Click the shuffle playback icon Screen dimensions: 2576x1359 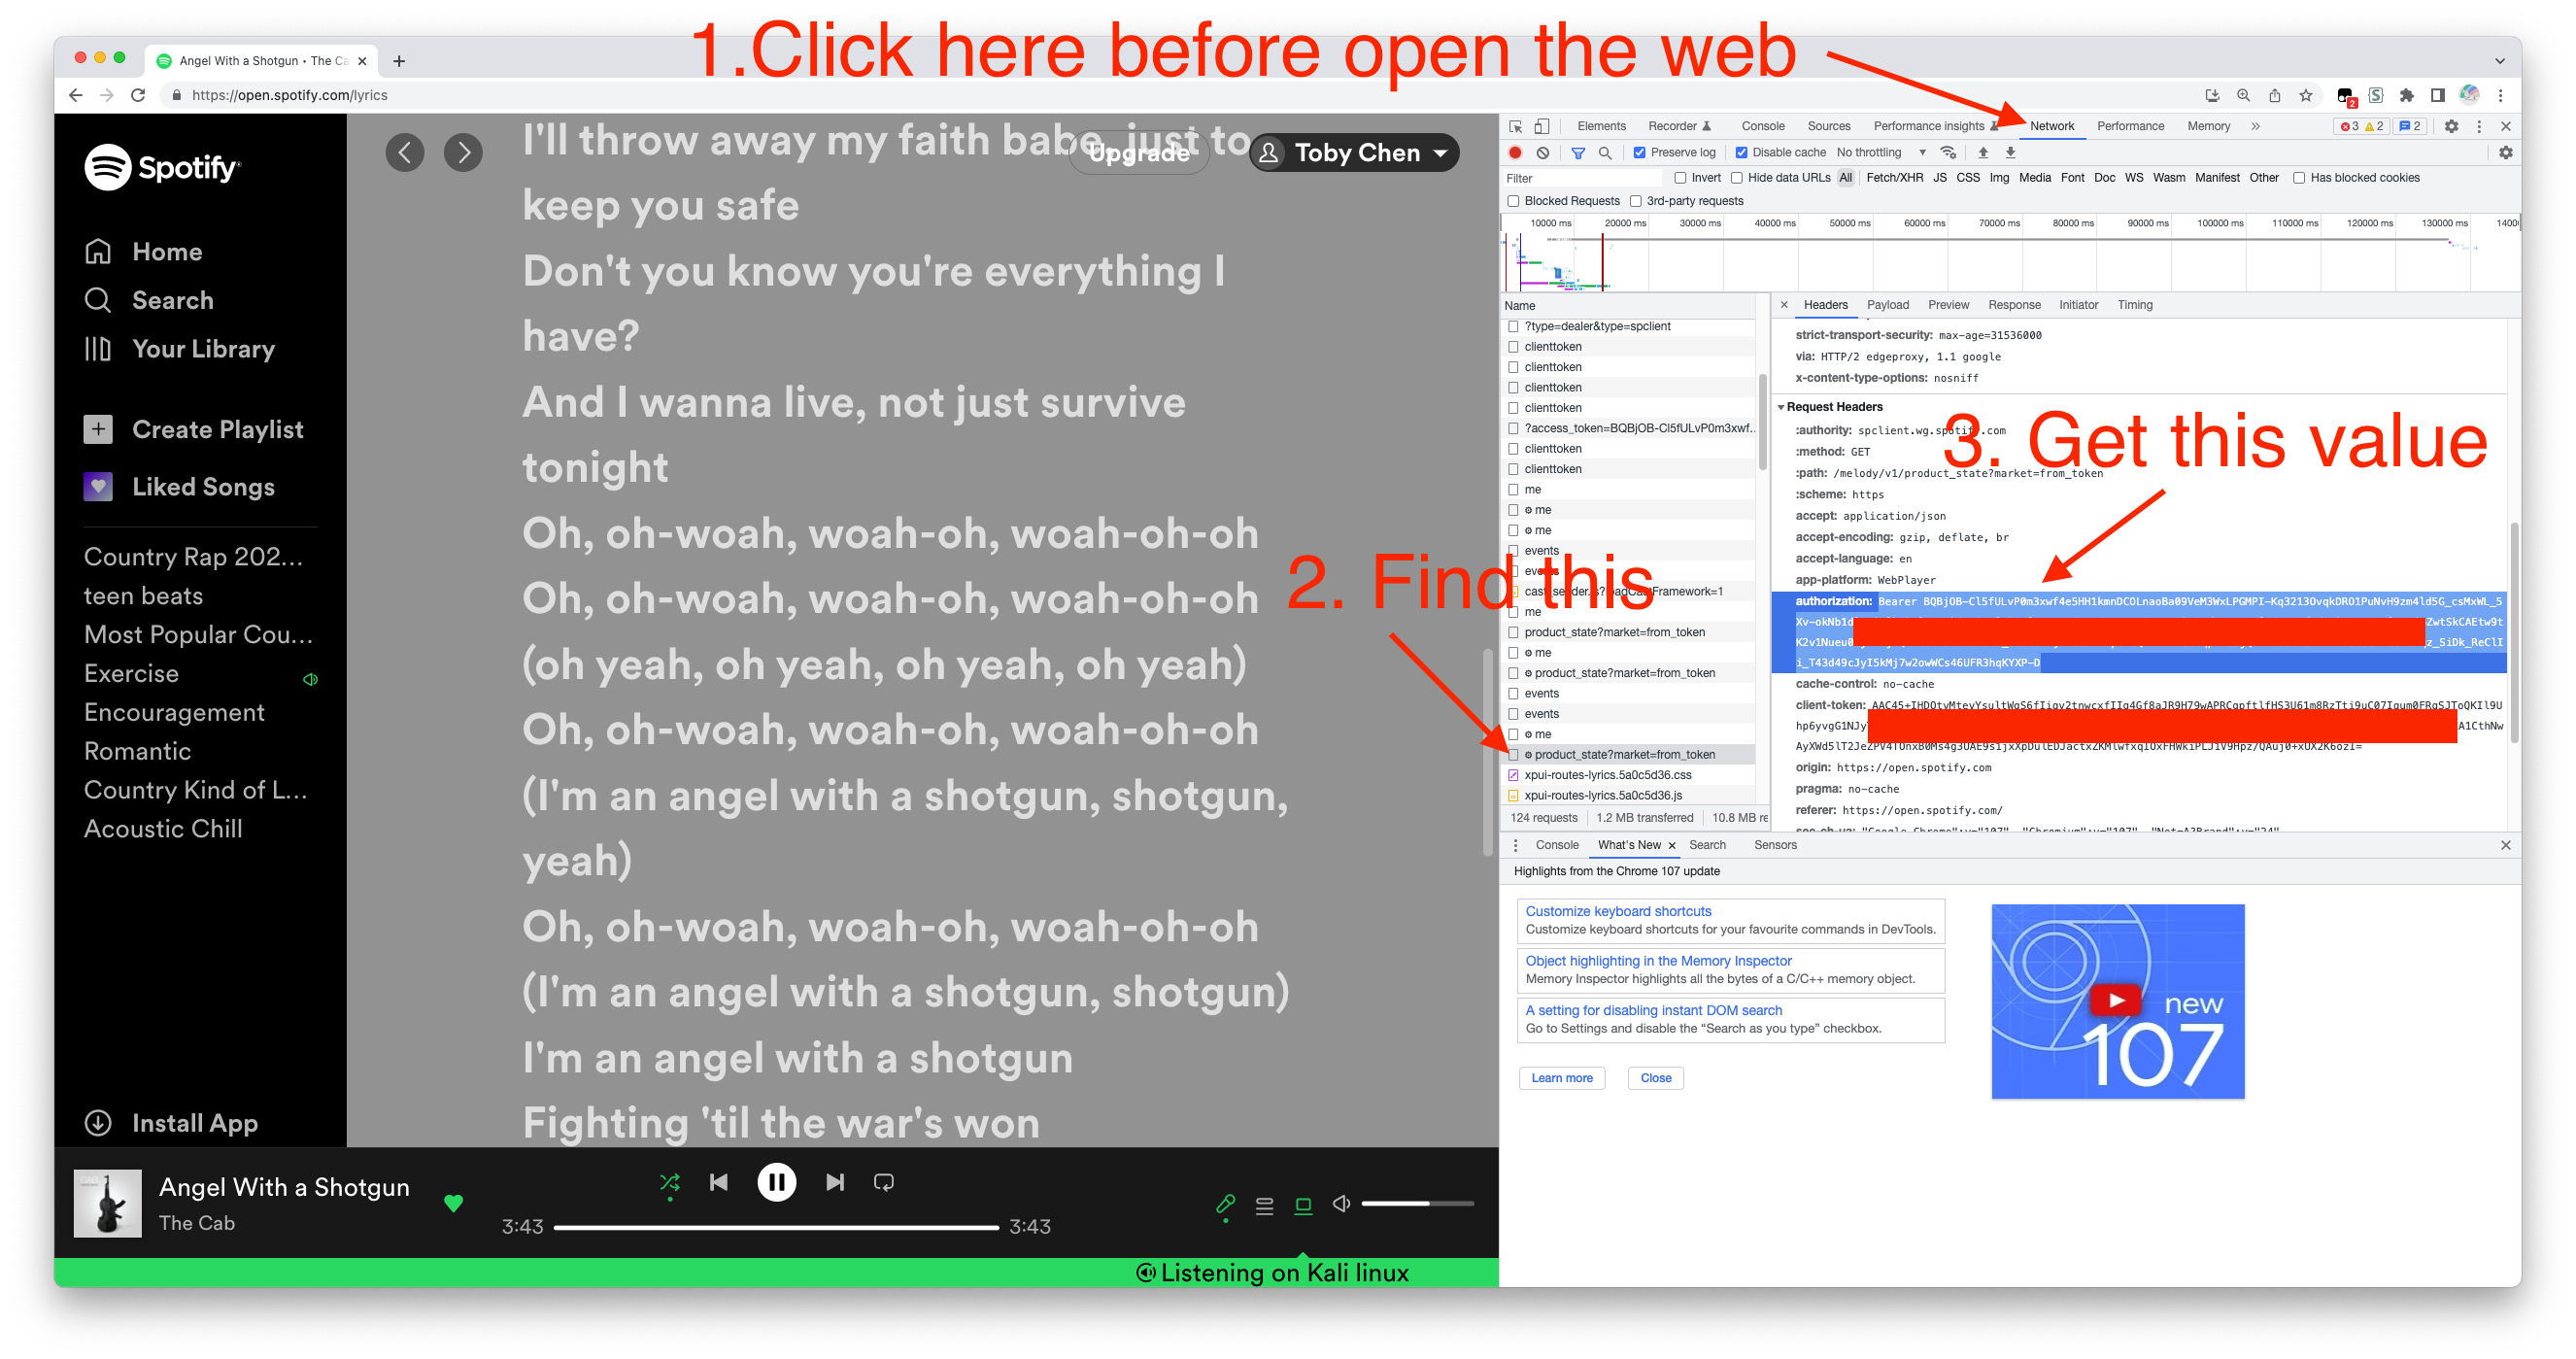(668, 1182)
